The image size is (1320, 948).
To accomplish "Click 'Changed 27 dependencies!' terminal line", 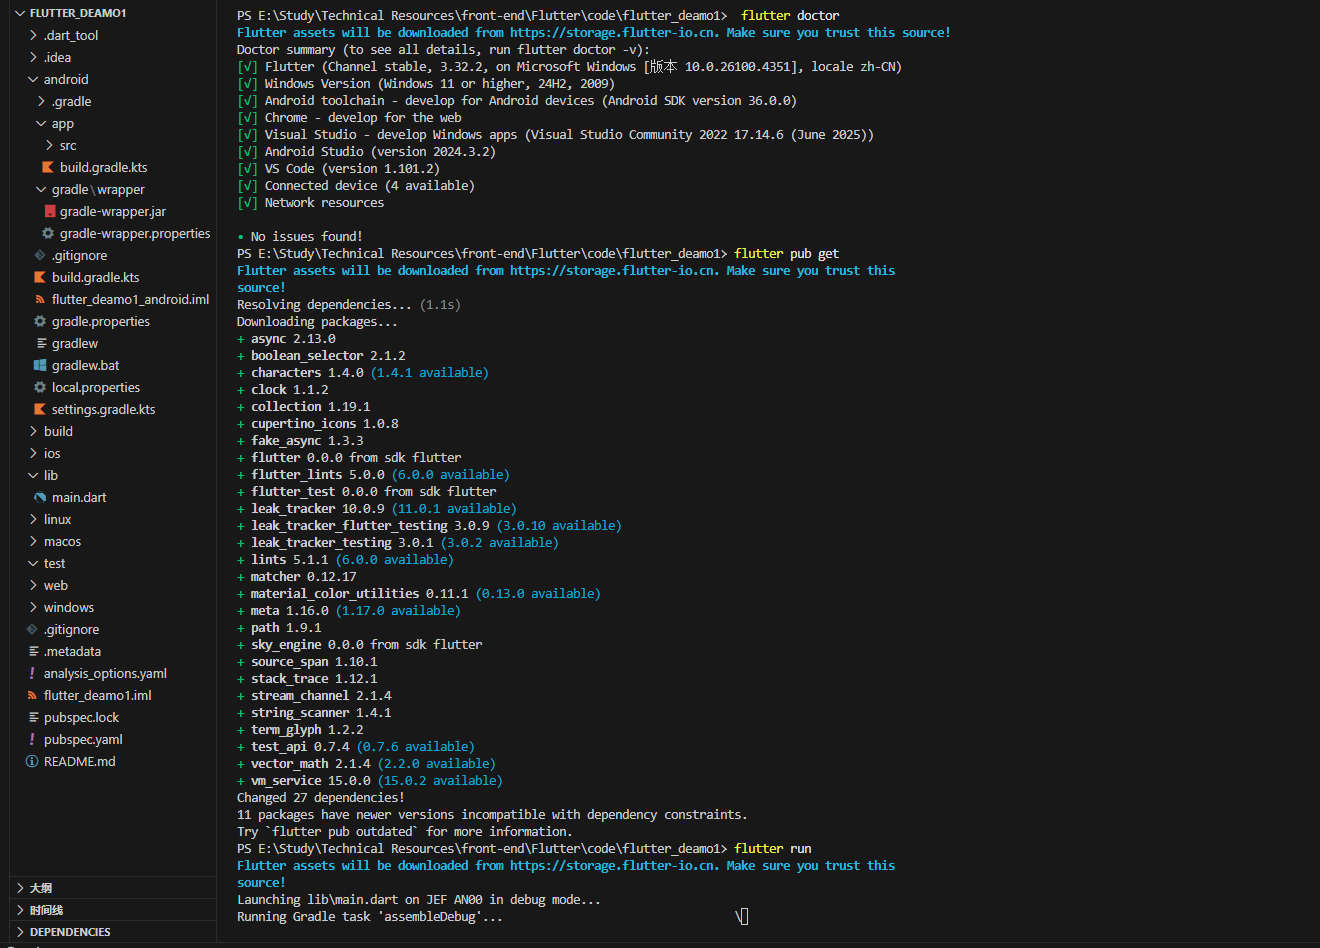I will click(x=321, y=797).
